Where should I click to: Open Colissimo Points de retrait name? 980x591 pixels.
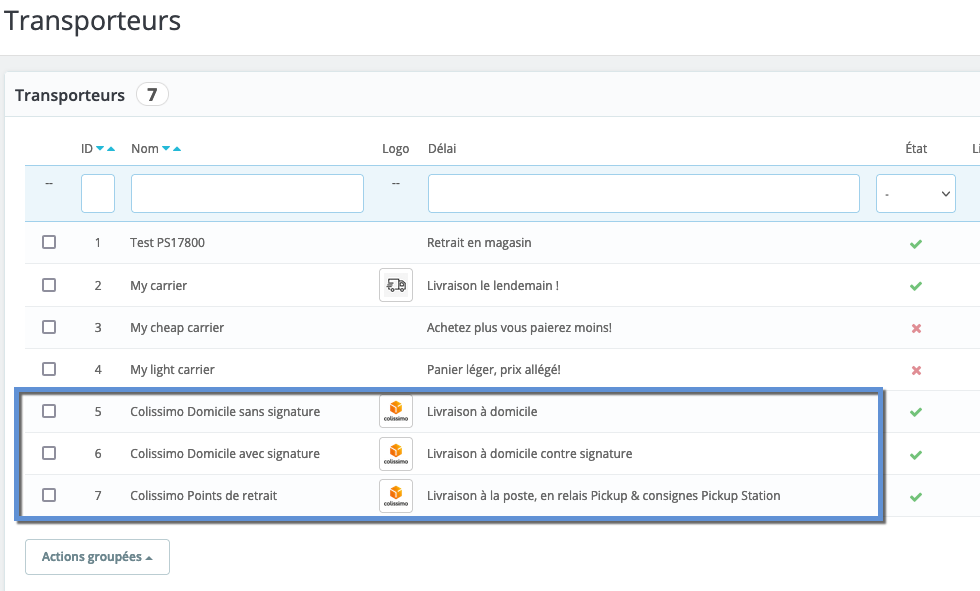click(204, 495)
